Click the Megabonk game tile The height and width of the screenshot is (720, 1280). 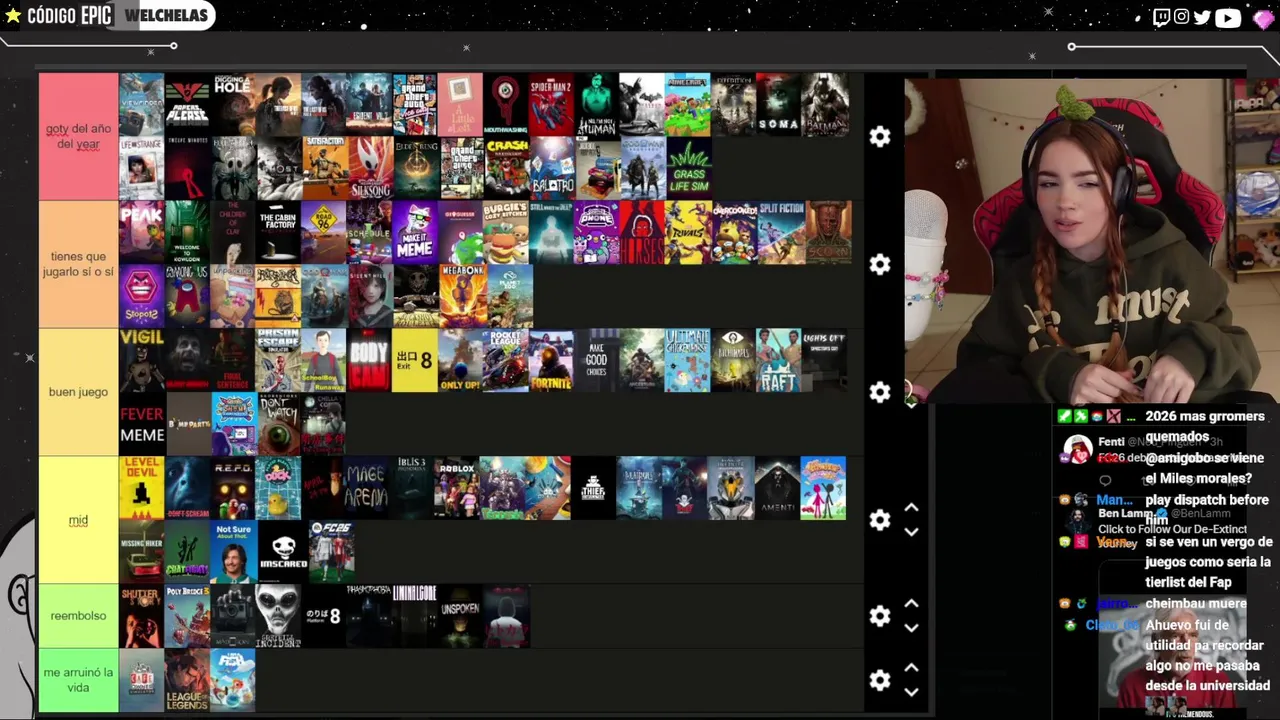463,296
